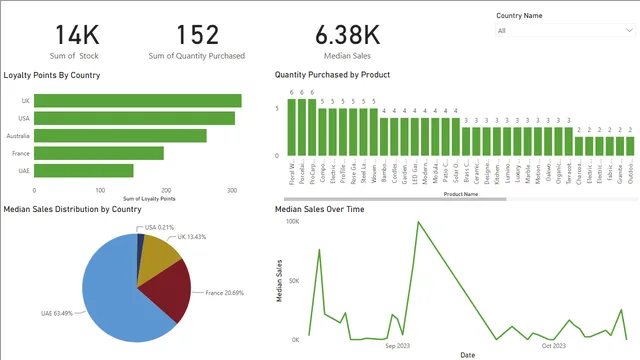Click the 'Date' axis title of line chart

(468, 355)
